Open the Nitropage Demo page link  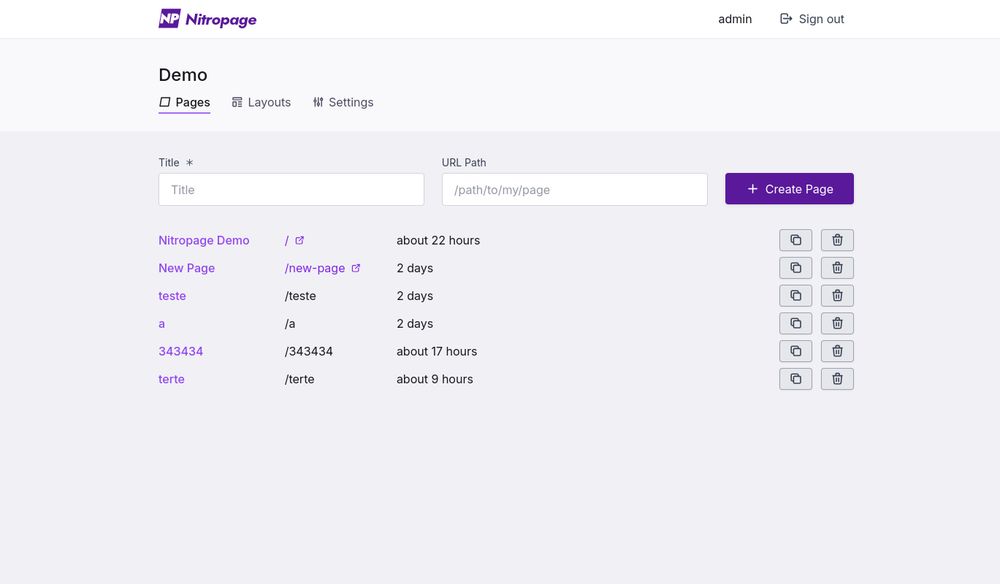203,240
